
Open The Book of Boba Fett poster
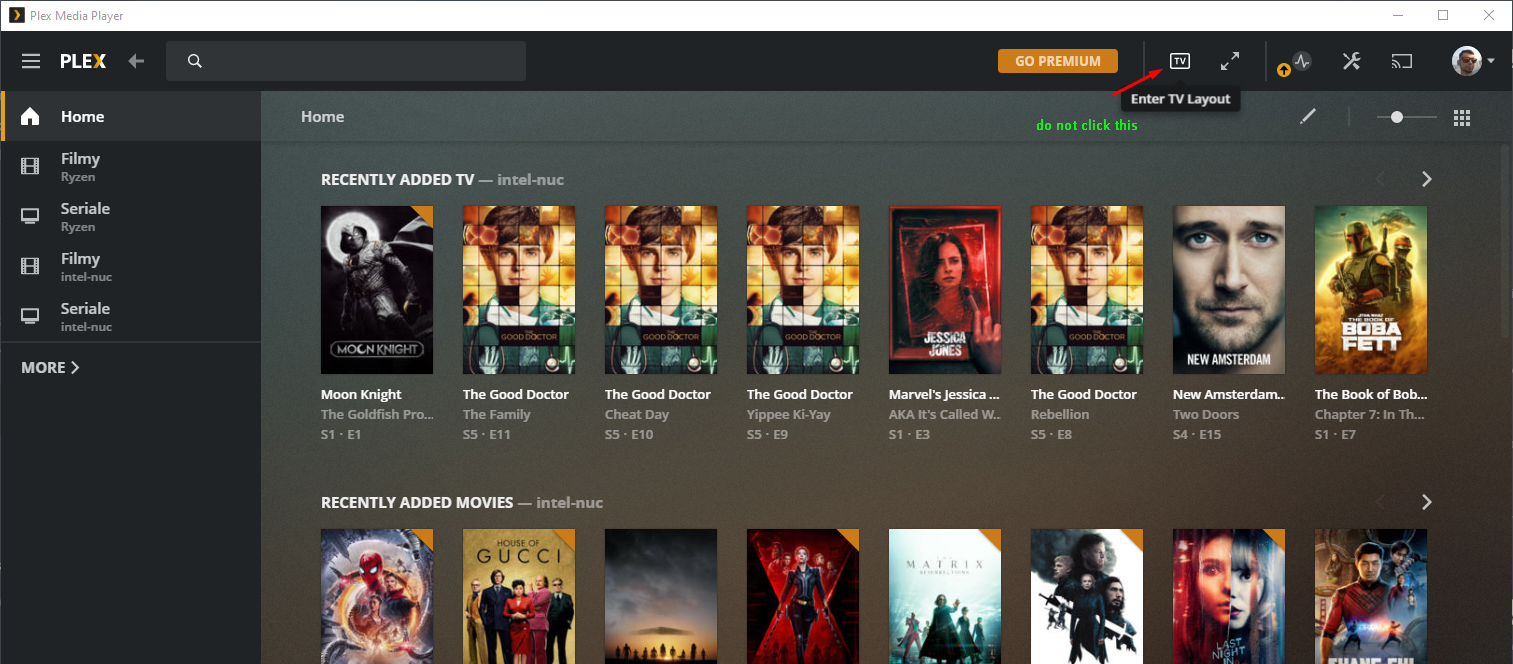1371,290
